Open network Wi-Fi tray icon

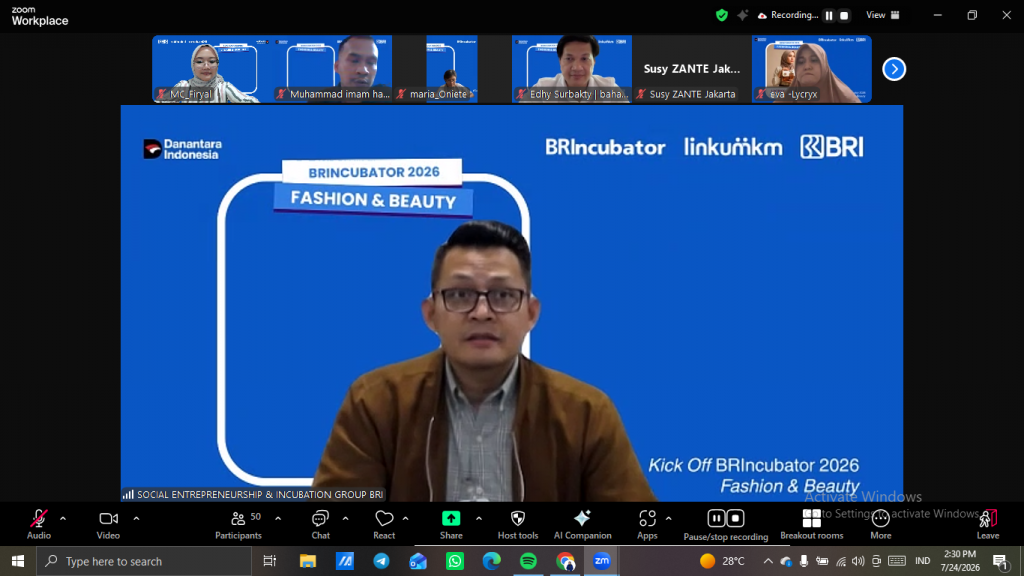841,561
